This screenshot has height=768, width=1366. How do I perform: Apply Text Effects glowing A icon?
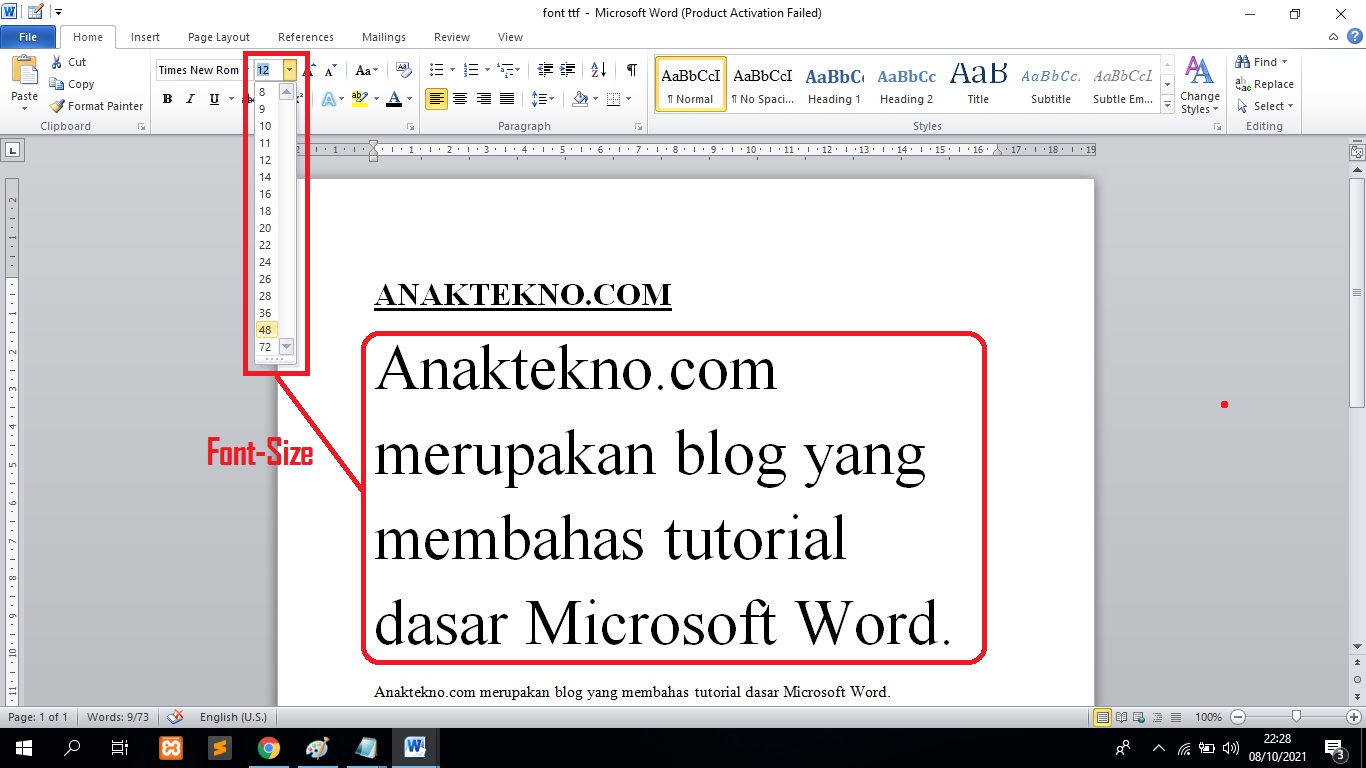point(328,99)
